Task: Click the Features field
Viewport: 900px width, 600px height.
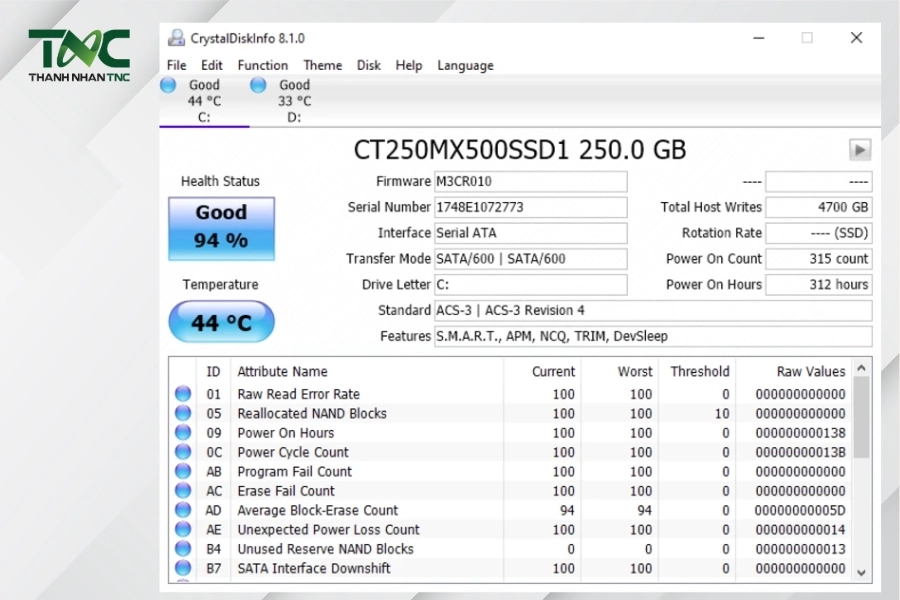Action: click(x=653, y=336)
